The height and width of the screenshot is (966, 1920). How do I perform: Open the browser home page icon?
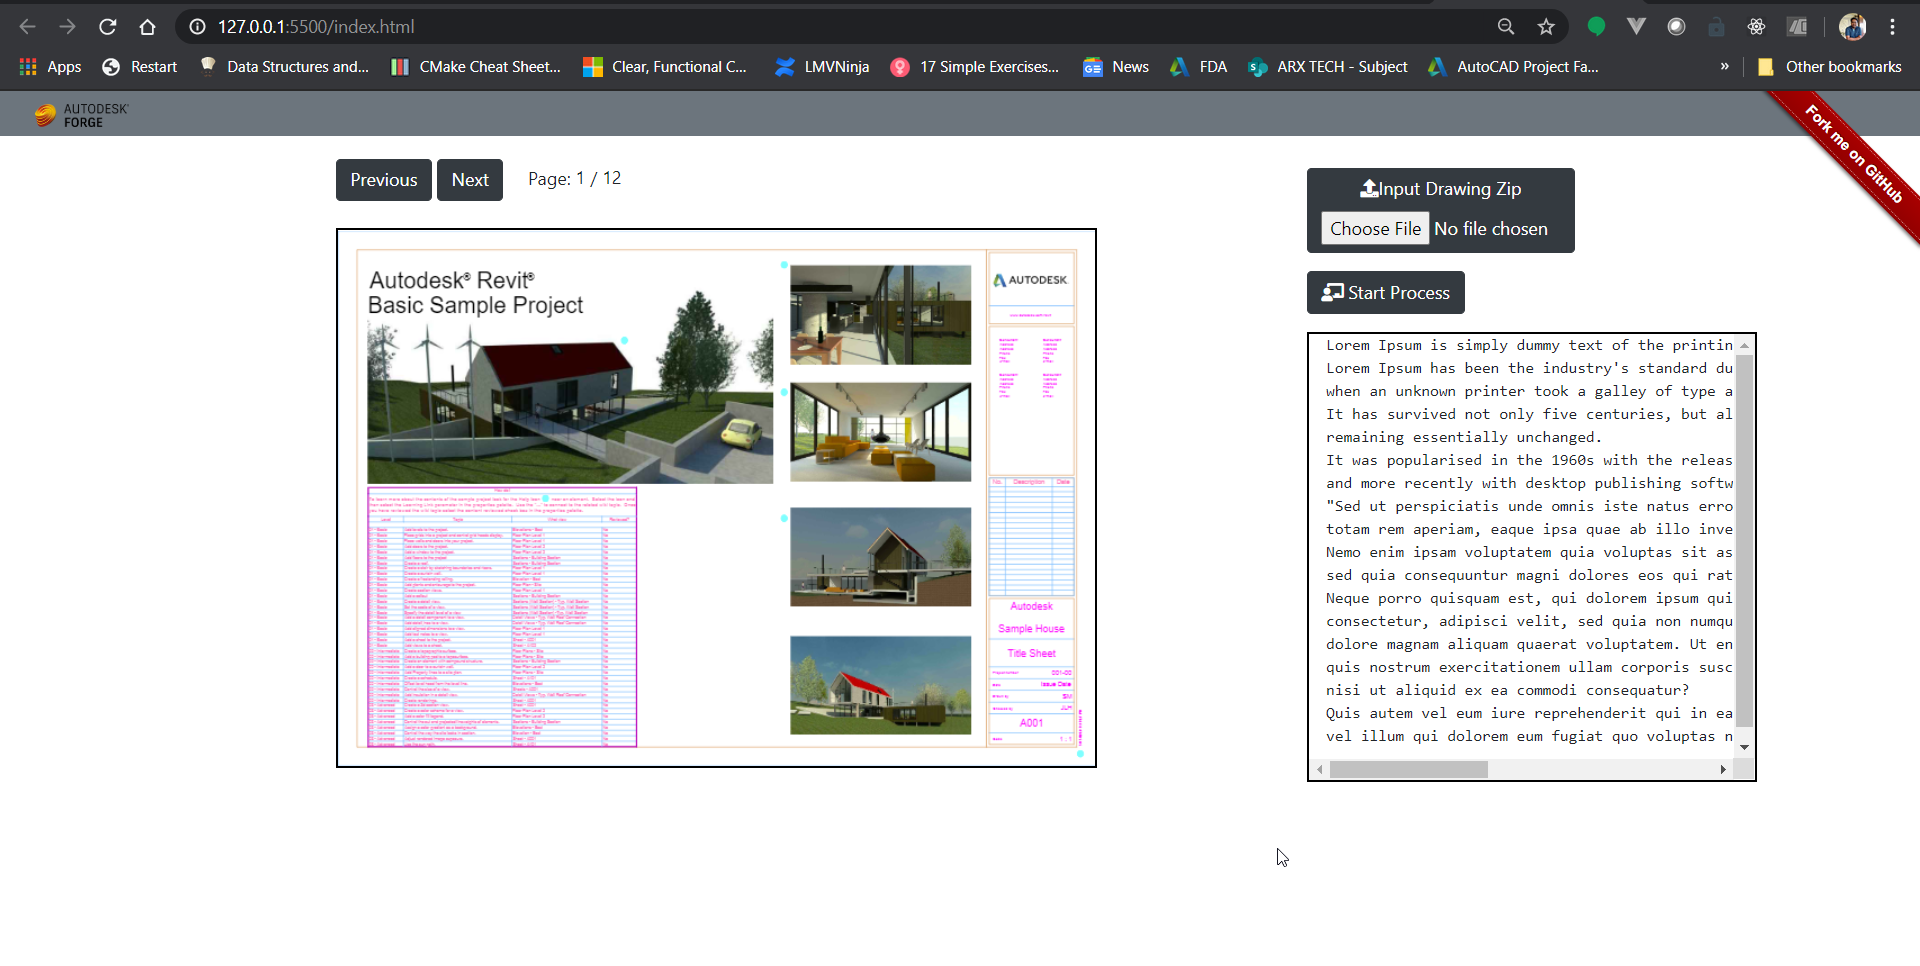point(147,27)
